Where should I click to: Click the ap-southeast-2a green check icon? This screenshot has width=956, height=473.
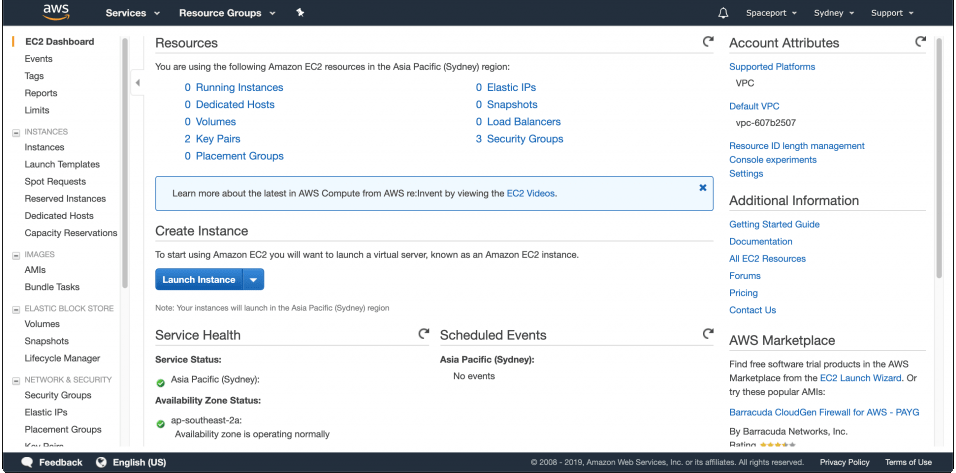[160, 424]
